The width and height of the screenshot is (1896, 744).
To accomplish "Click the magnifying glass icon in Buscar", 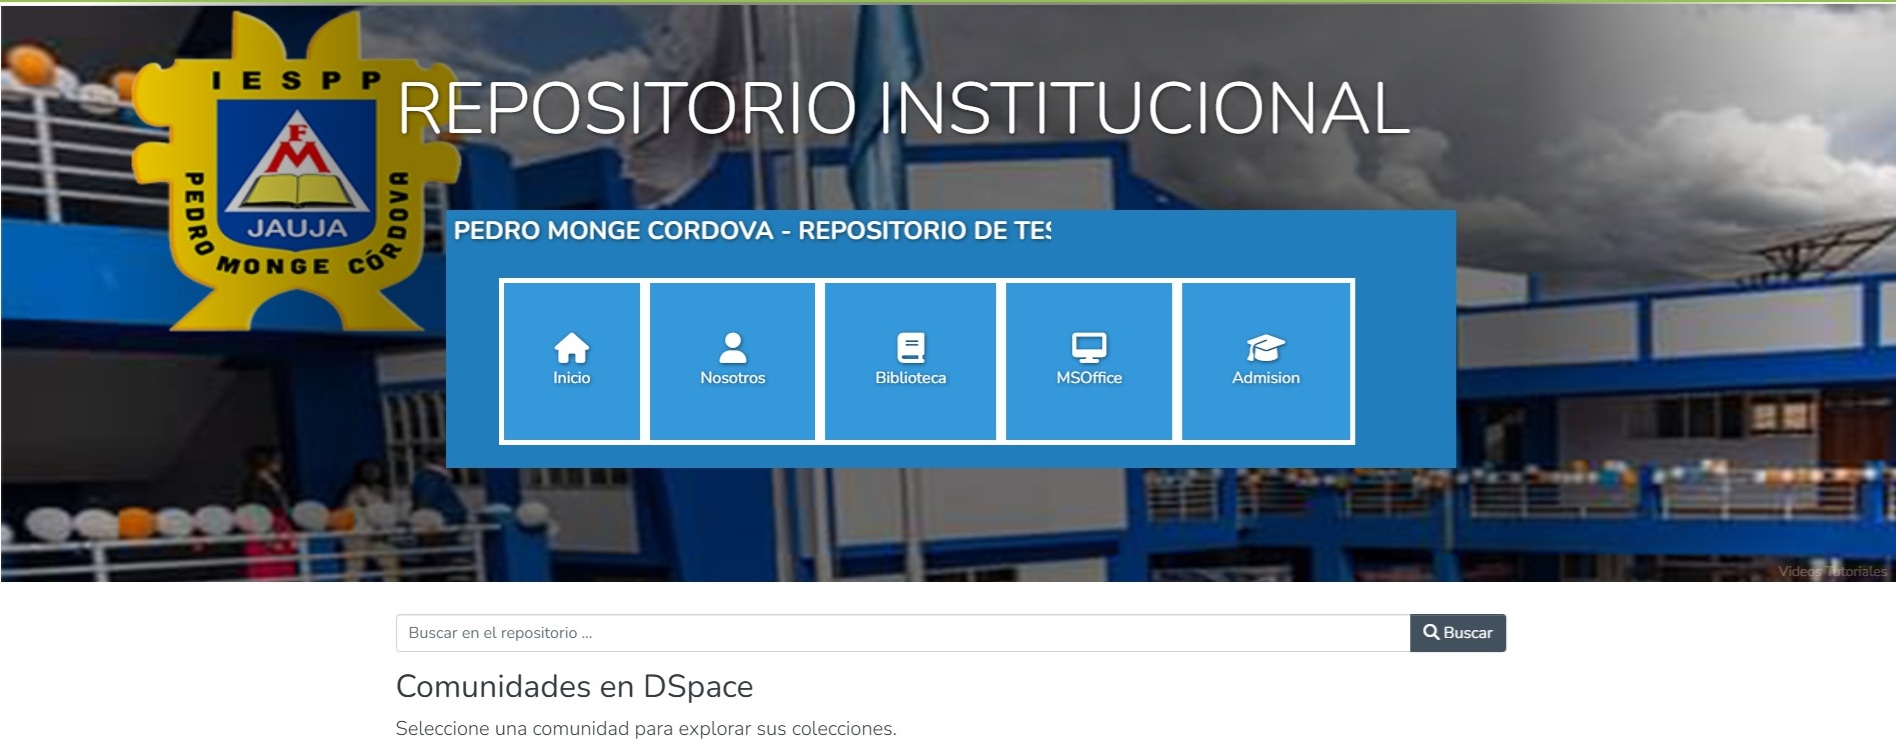I will coord(1431,632).
